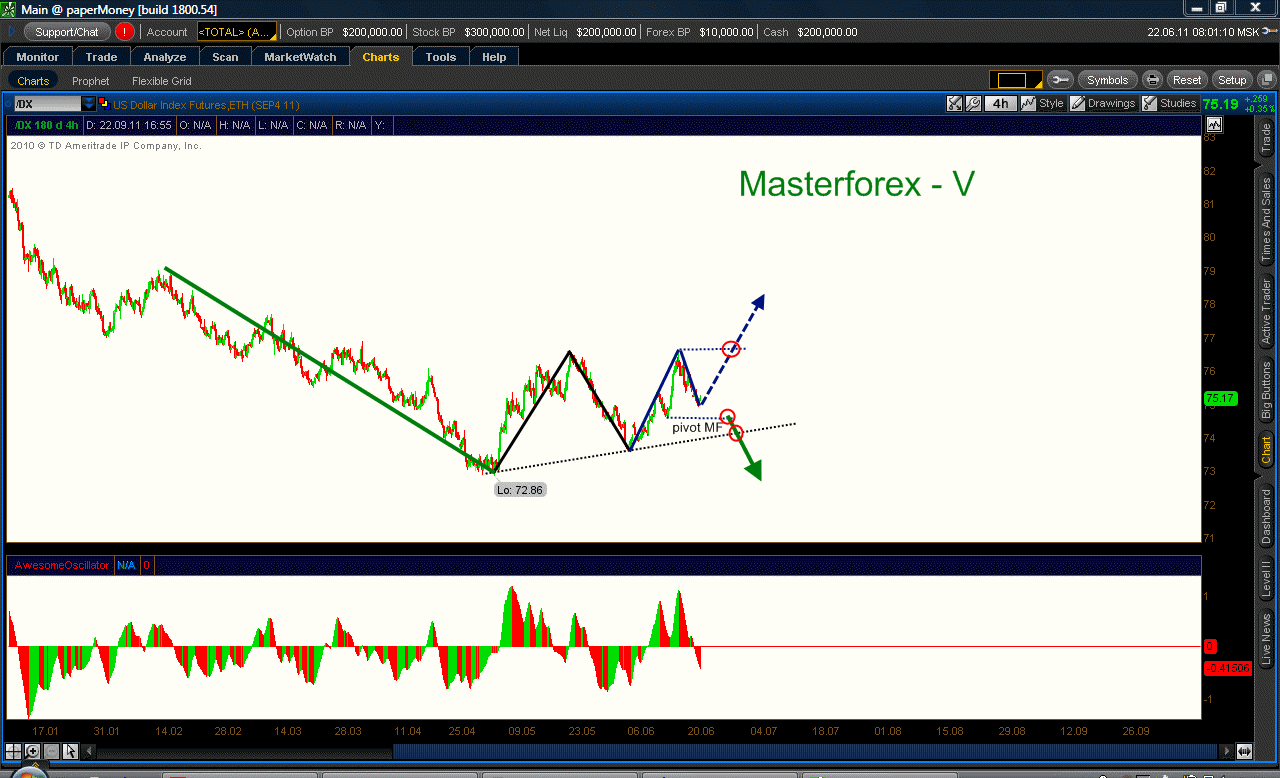Switch to the Trade tab

click(101, 57)
